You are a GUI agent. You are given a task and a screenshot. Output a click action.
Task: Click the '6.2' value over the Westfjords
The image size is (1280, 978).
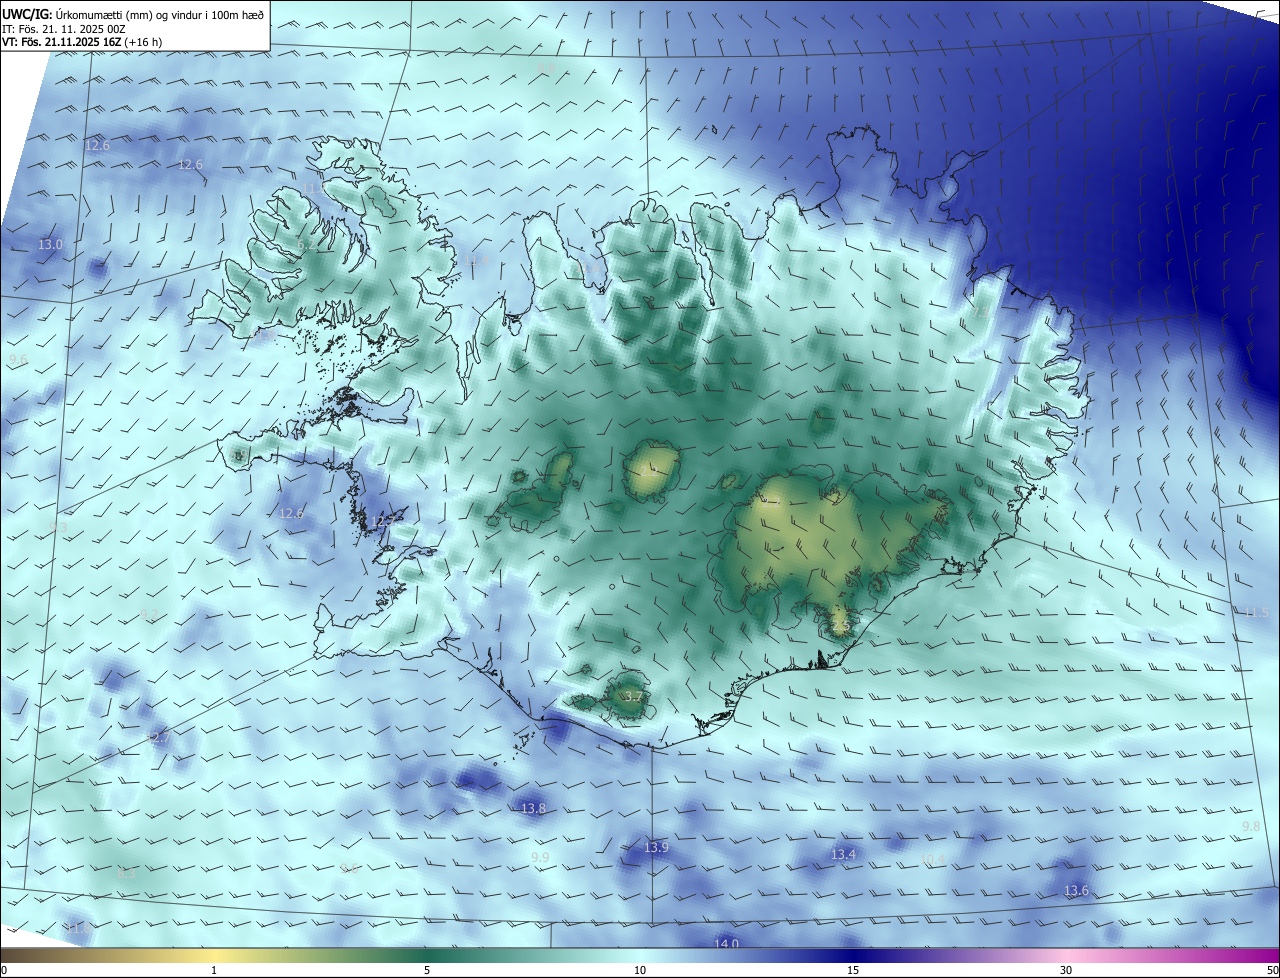[306, 244]
